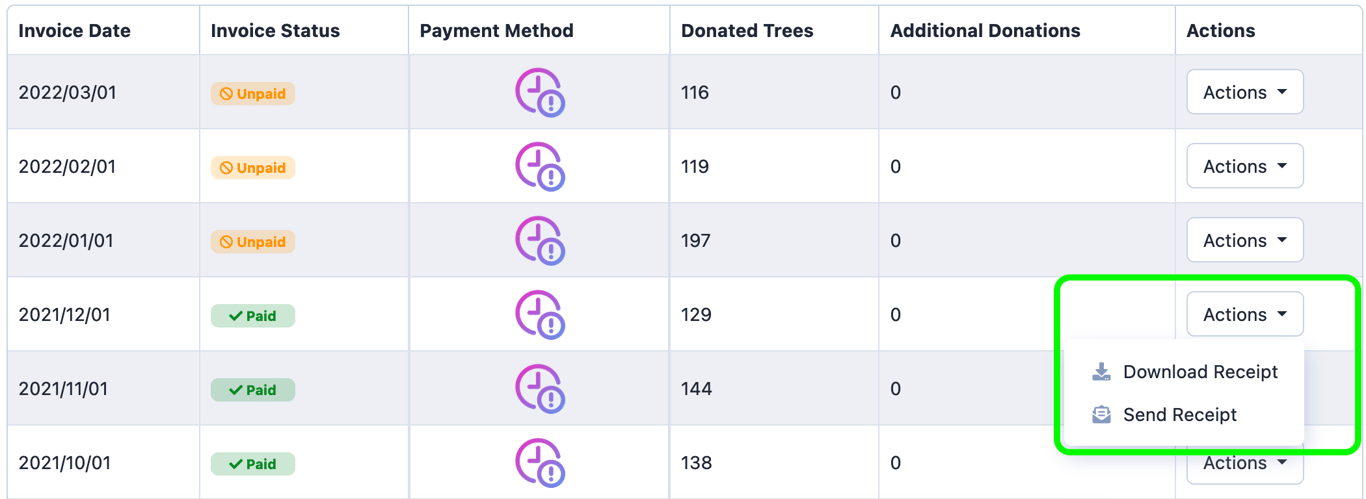
Task: Click payment method icon in 2021/12/01 row
Action: 540,315
